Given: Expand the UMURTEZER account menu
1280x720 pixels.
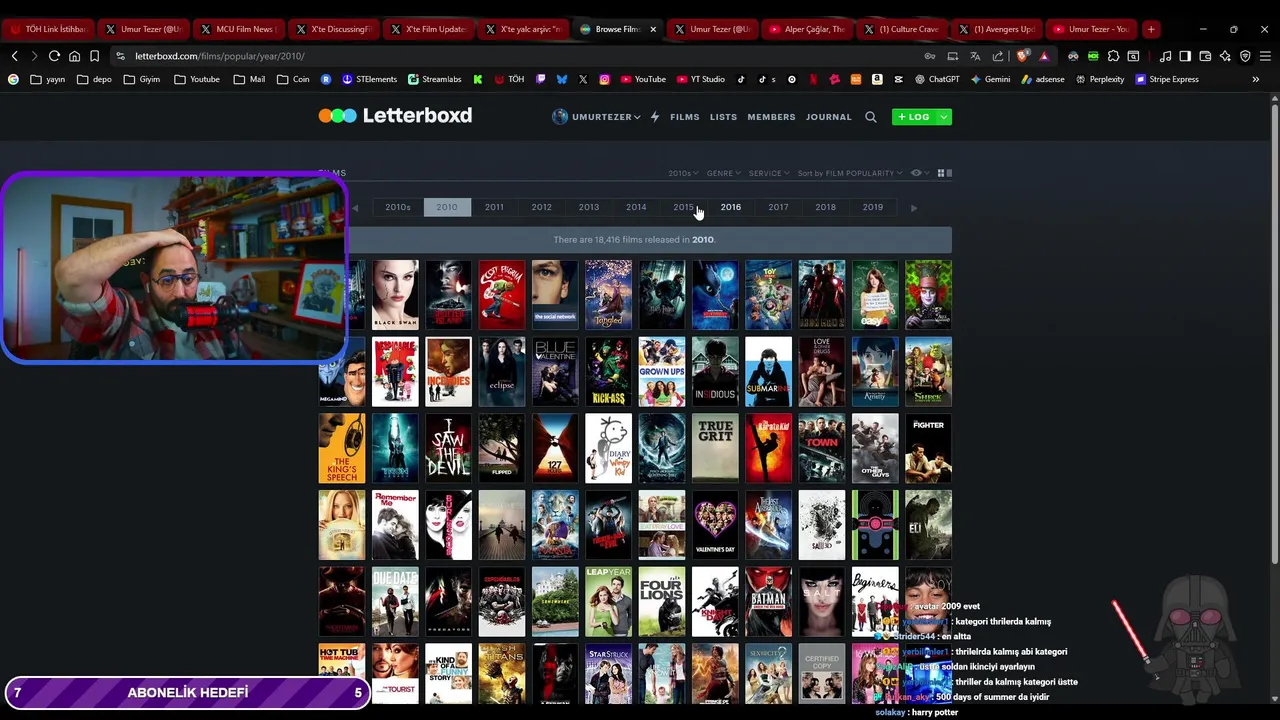Looking at the screenshot, I should 596,117.
